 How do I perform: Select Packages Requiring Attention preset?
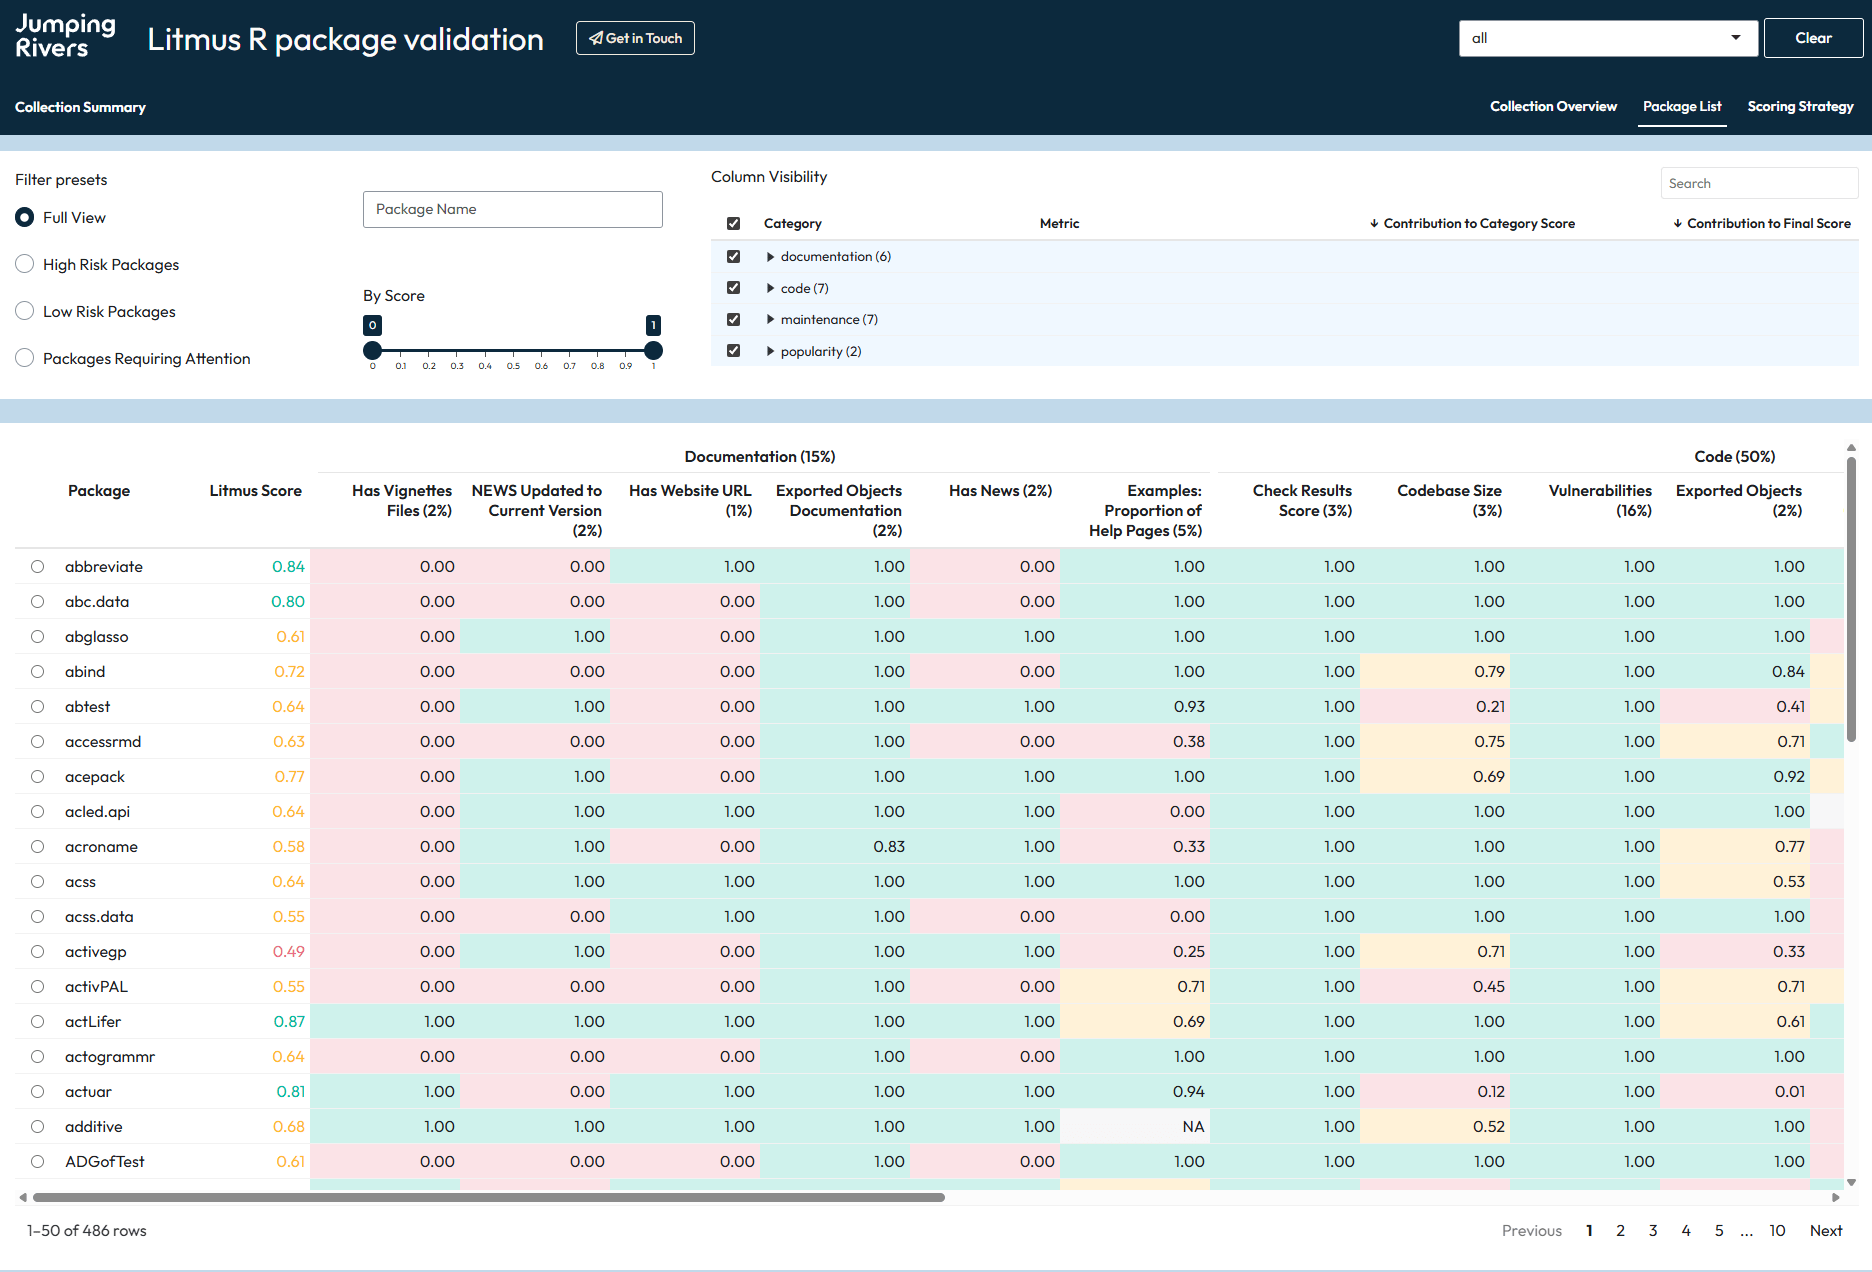coord(25,358)
